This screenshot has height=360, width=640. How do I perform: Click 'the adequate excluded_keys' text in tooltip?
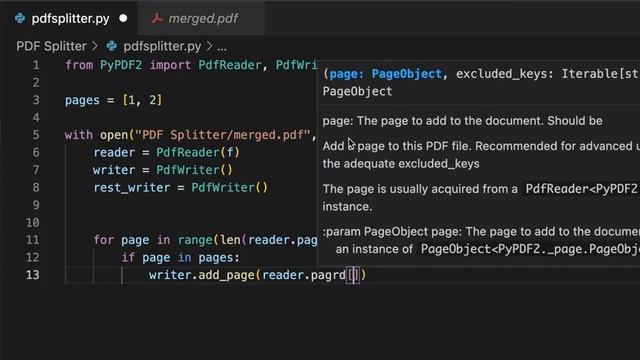pos(401,164)
